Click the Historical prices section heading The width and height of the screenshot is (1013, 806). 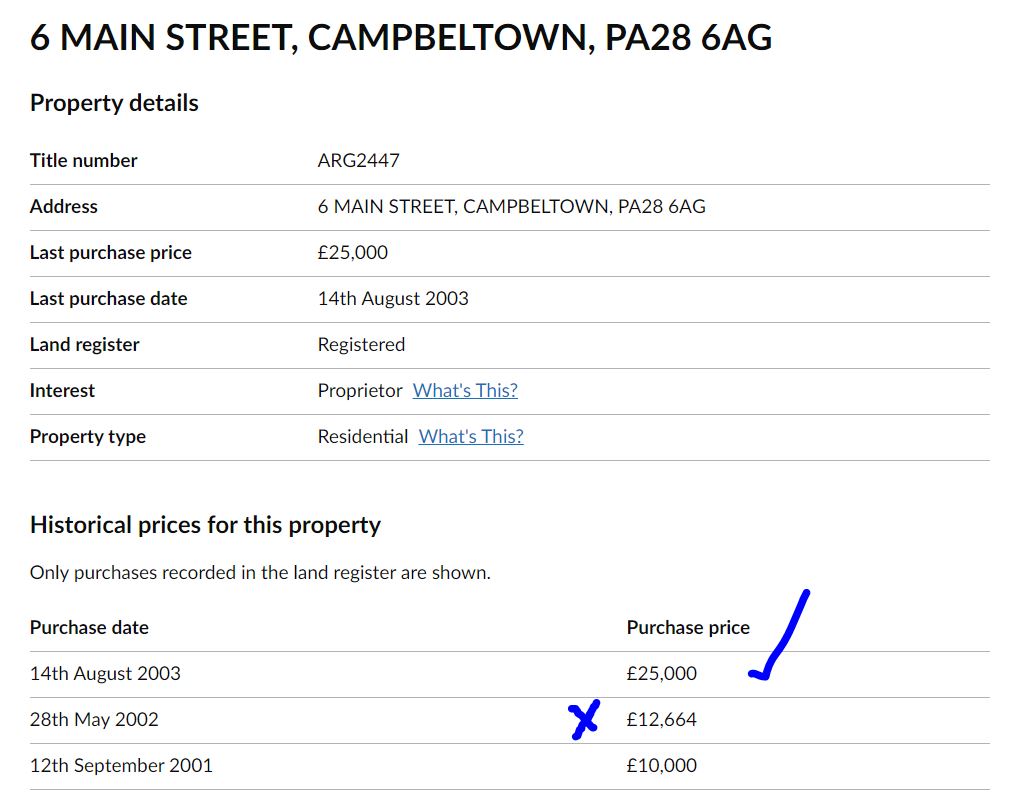205,525
